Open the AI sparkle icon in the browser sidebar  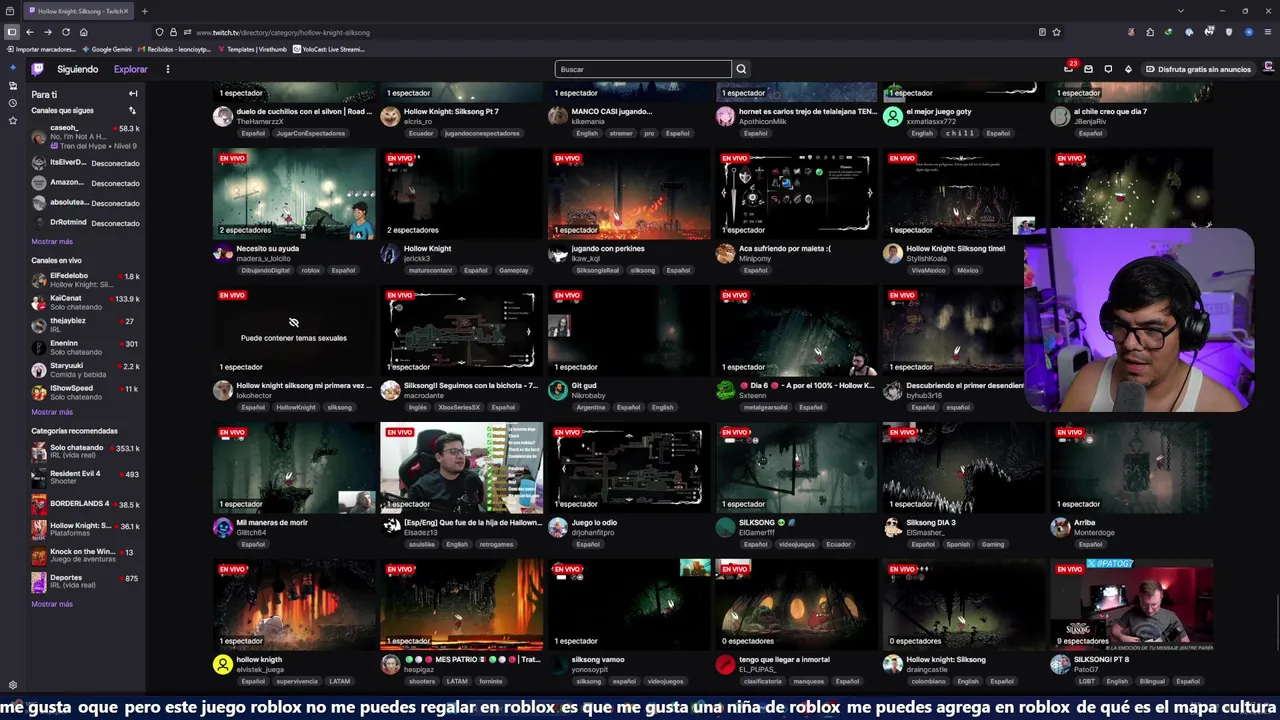(x=12, y=68)
